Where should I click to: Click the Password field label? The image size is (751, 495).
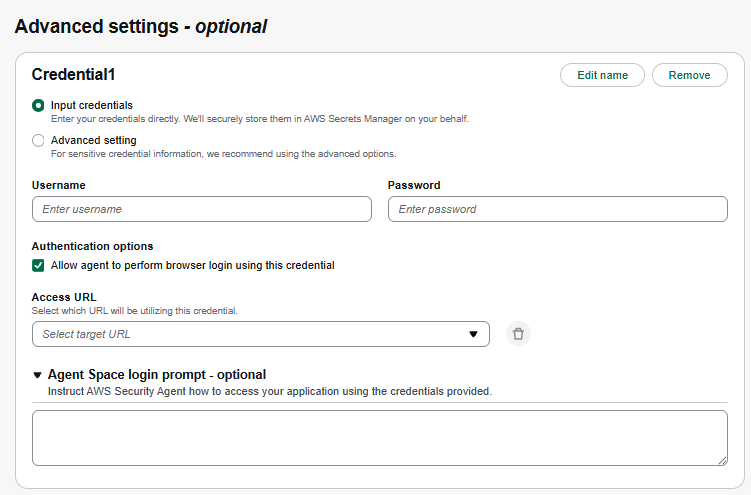pos(414,185)
